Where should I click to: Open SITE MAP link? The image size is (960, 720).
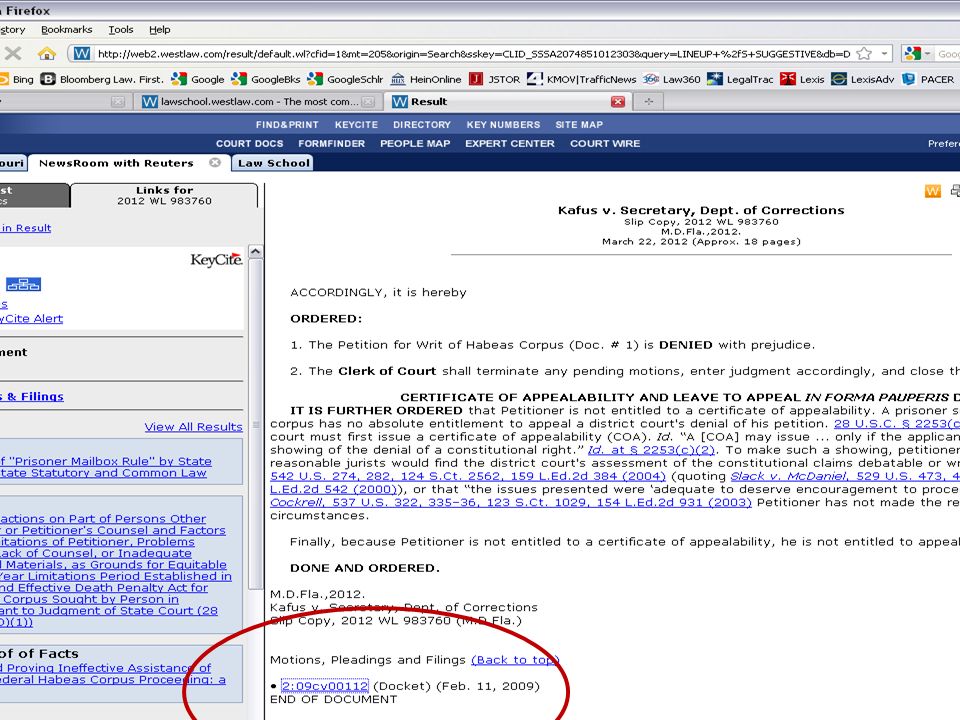pos(579,124)
